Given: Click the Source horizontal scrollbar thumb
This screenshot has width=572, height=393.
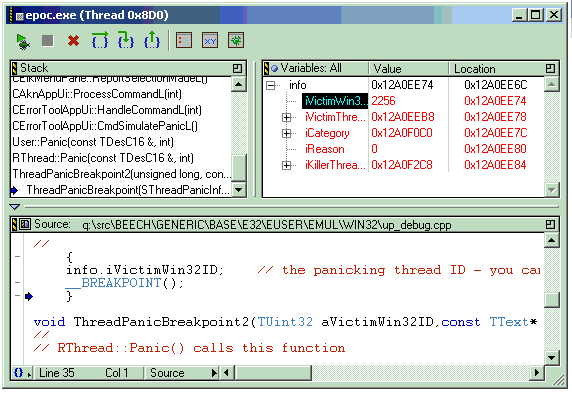Looking at the screenshot, I should click(x=273, y=373).
